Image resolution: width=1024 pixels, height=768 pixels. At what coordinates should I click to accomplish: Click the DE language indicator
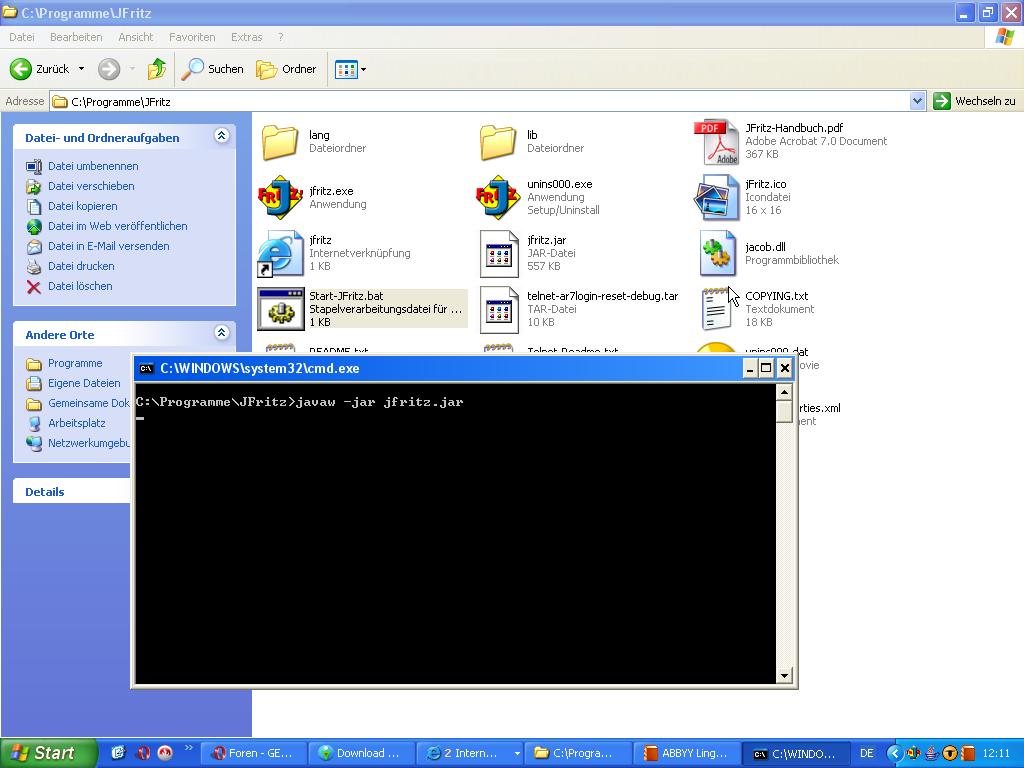(x=867, y=754)
